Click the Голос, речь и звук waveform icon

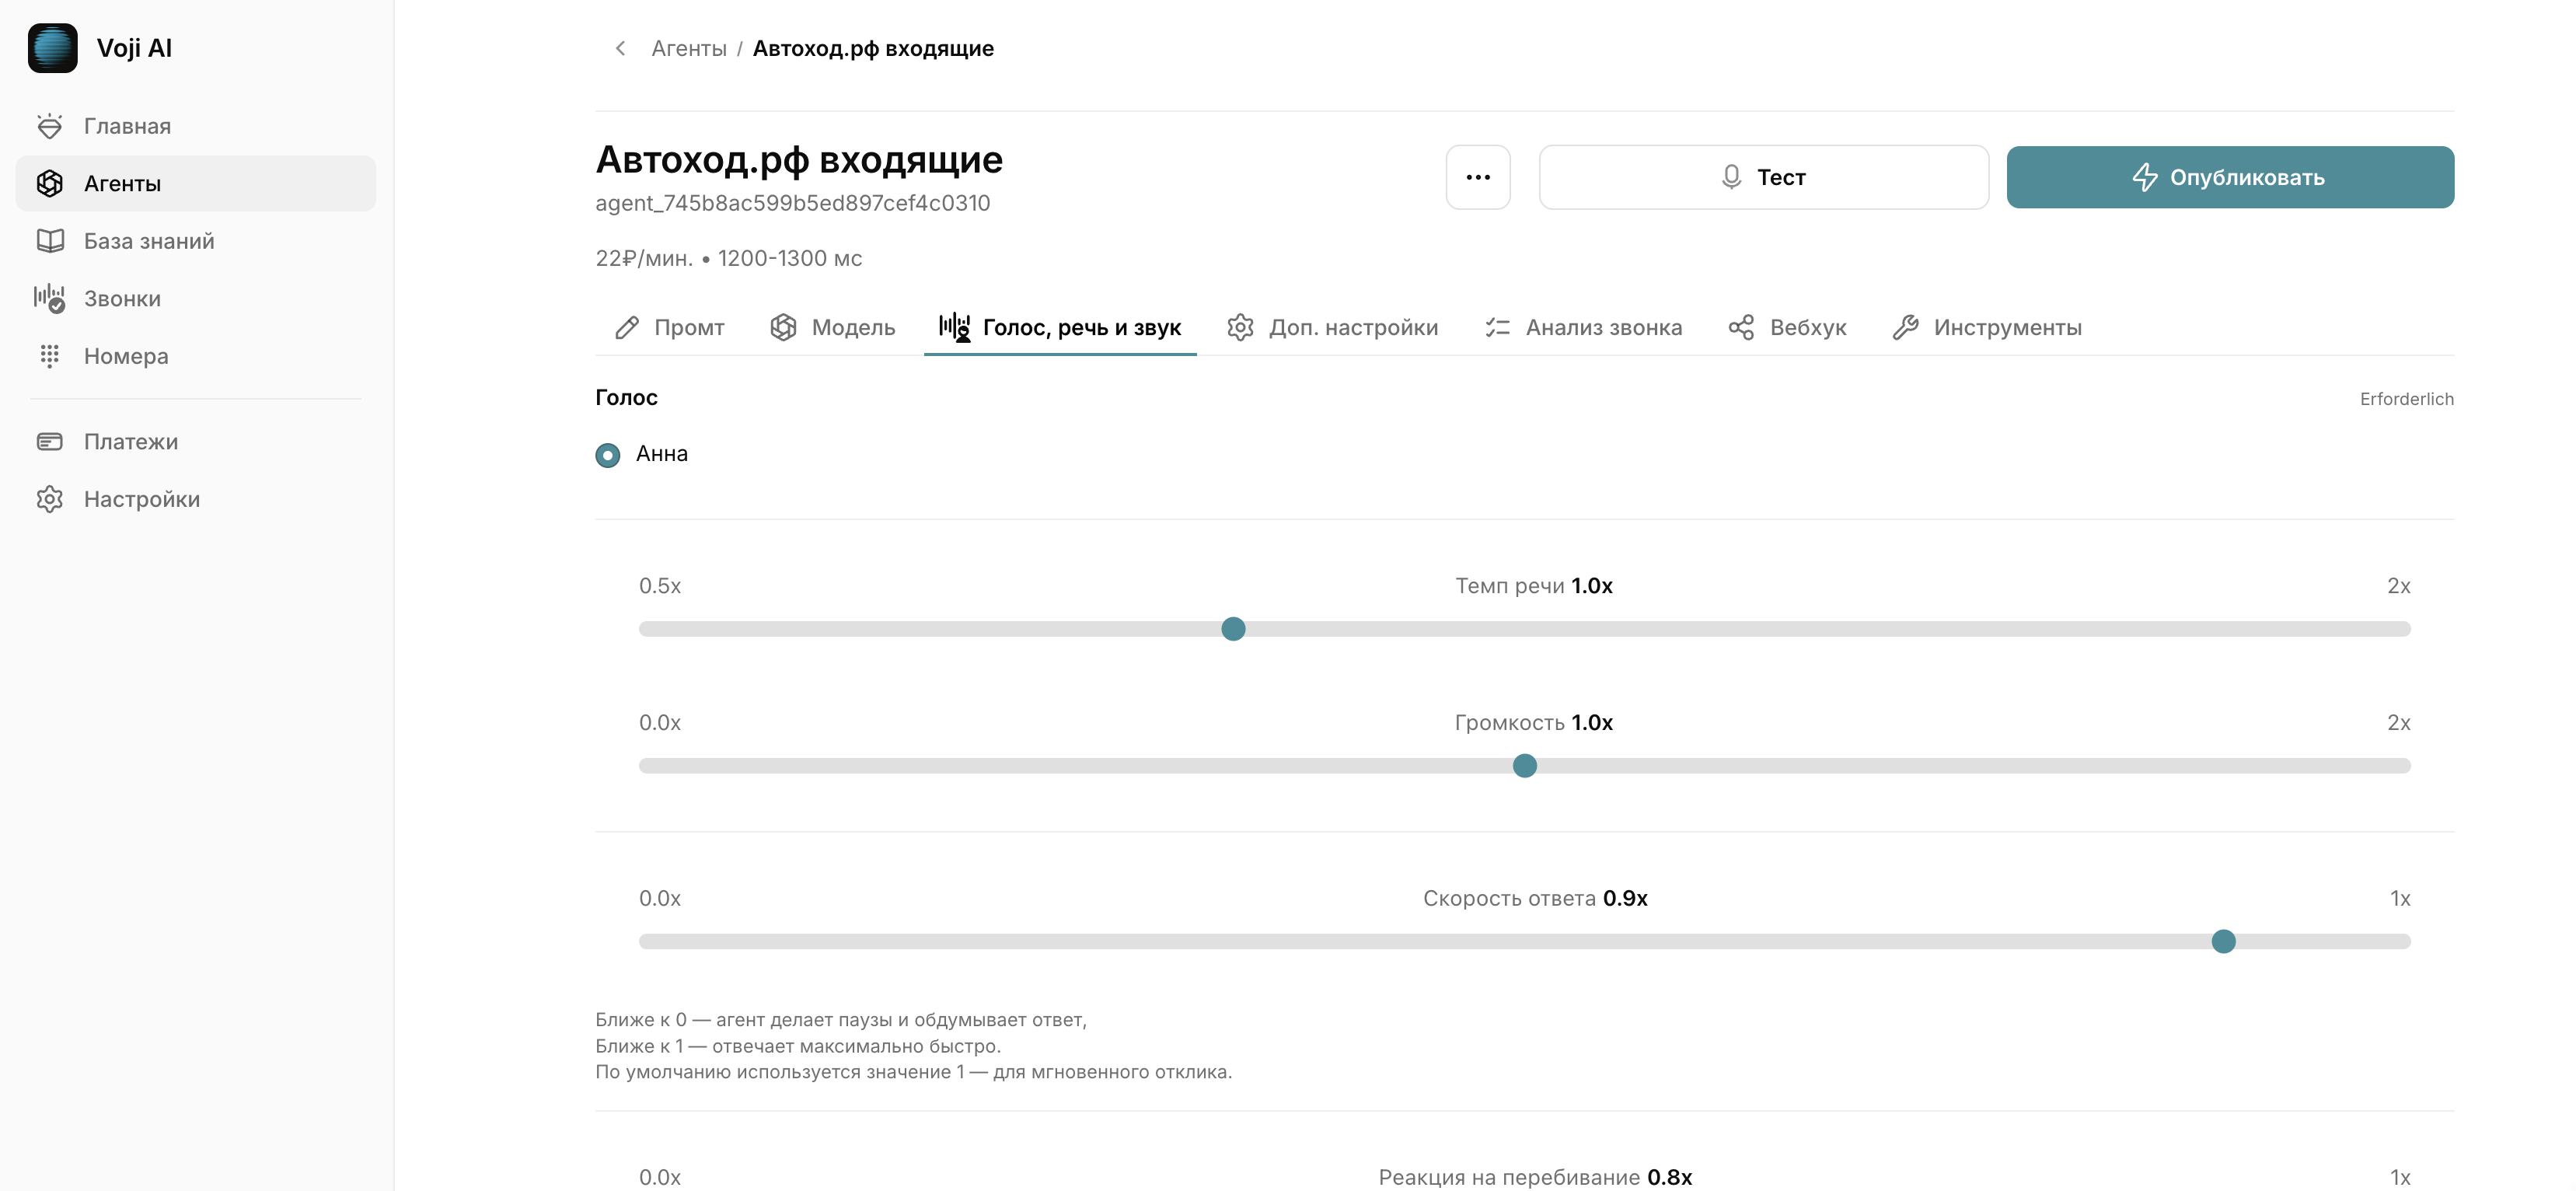(x=954, y=327)
